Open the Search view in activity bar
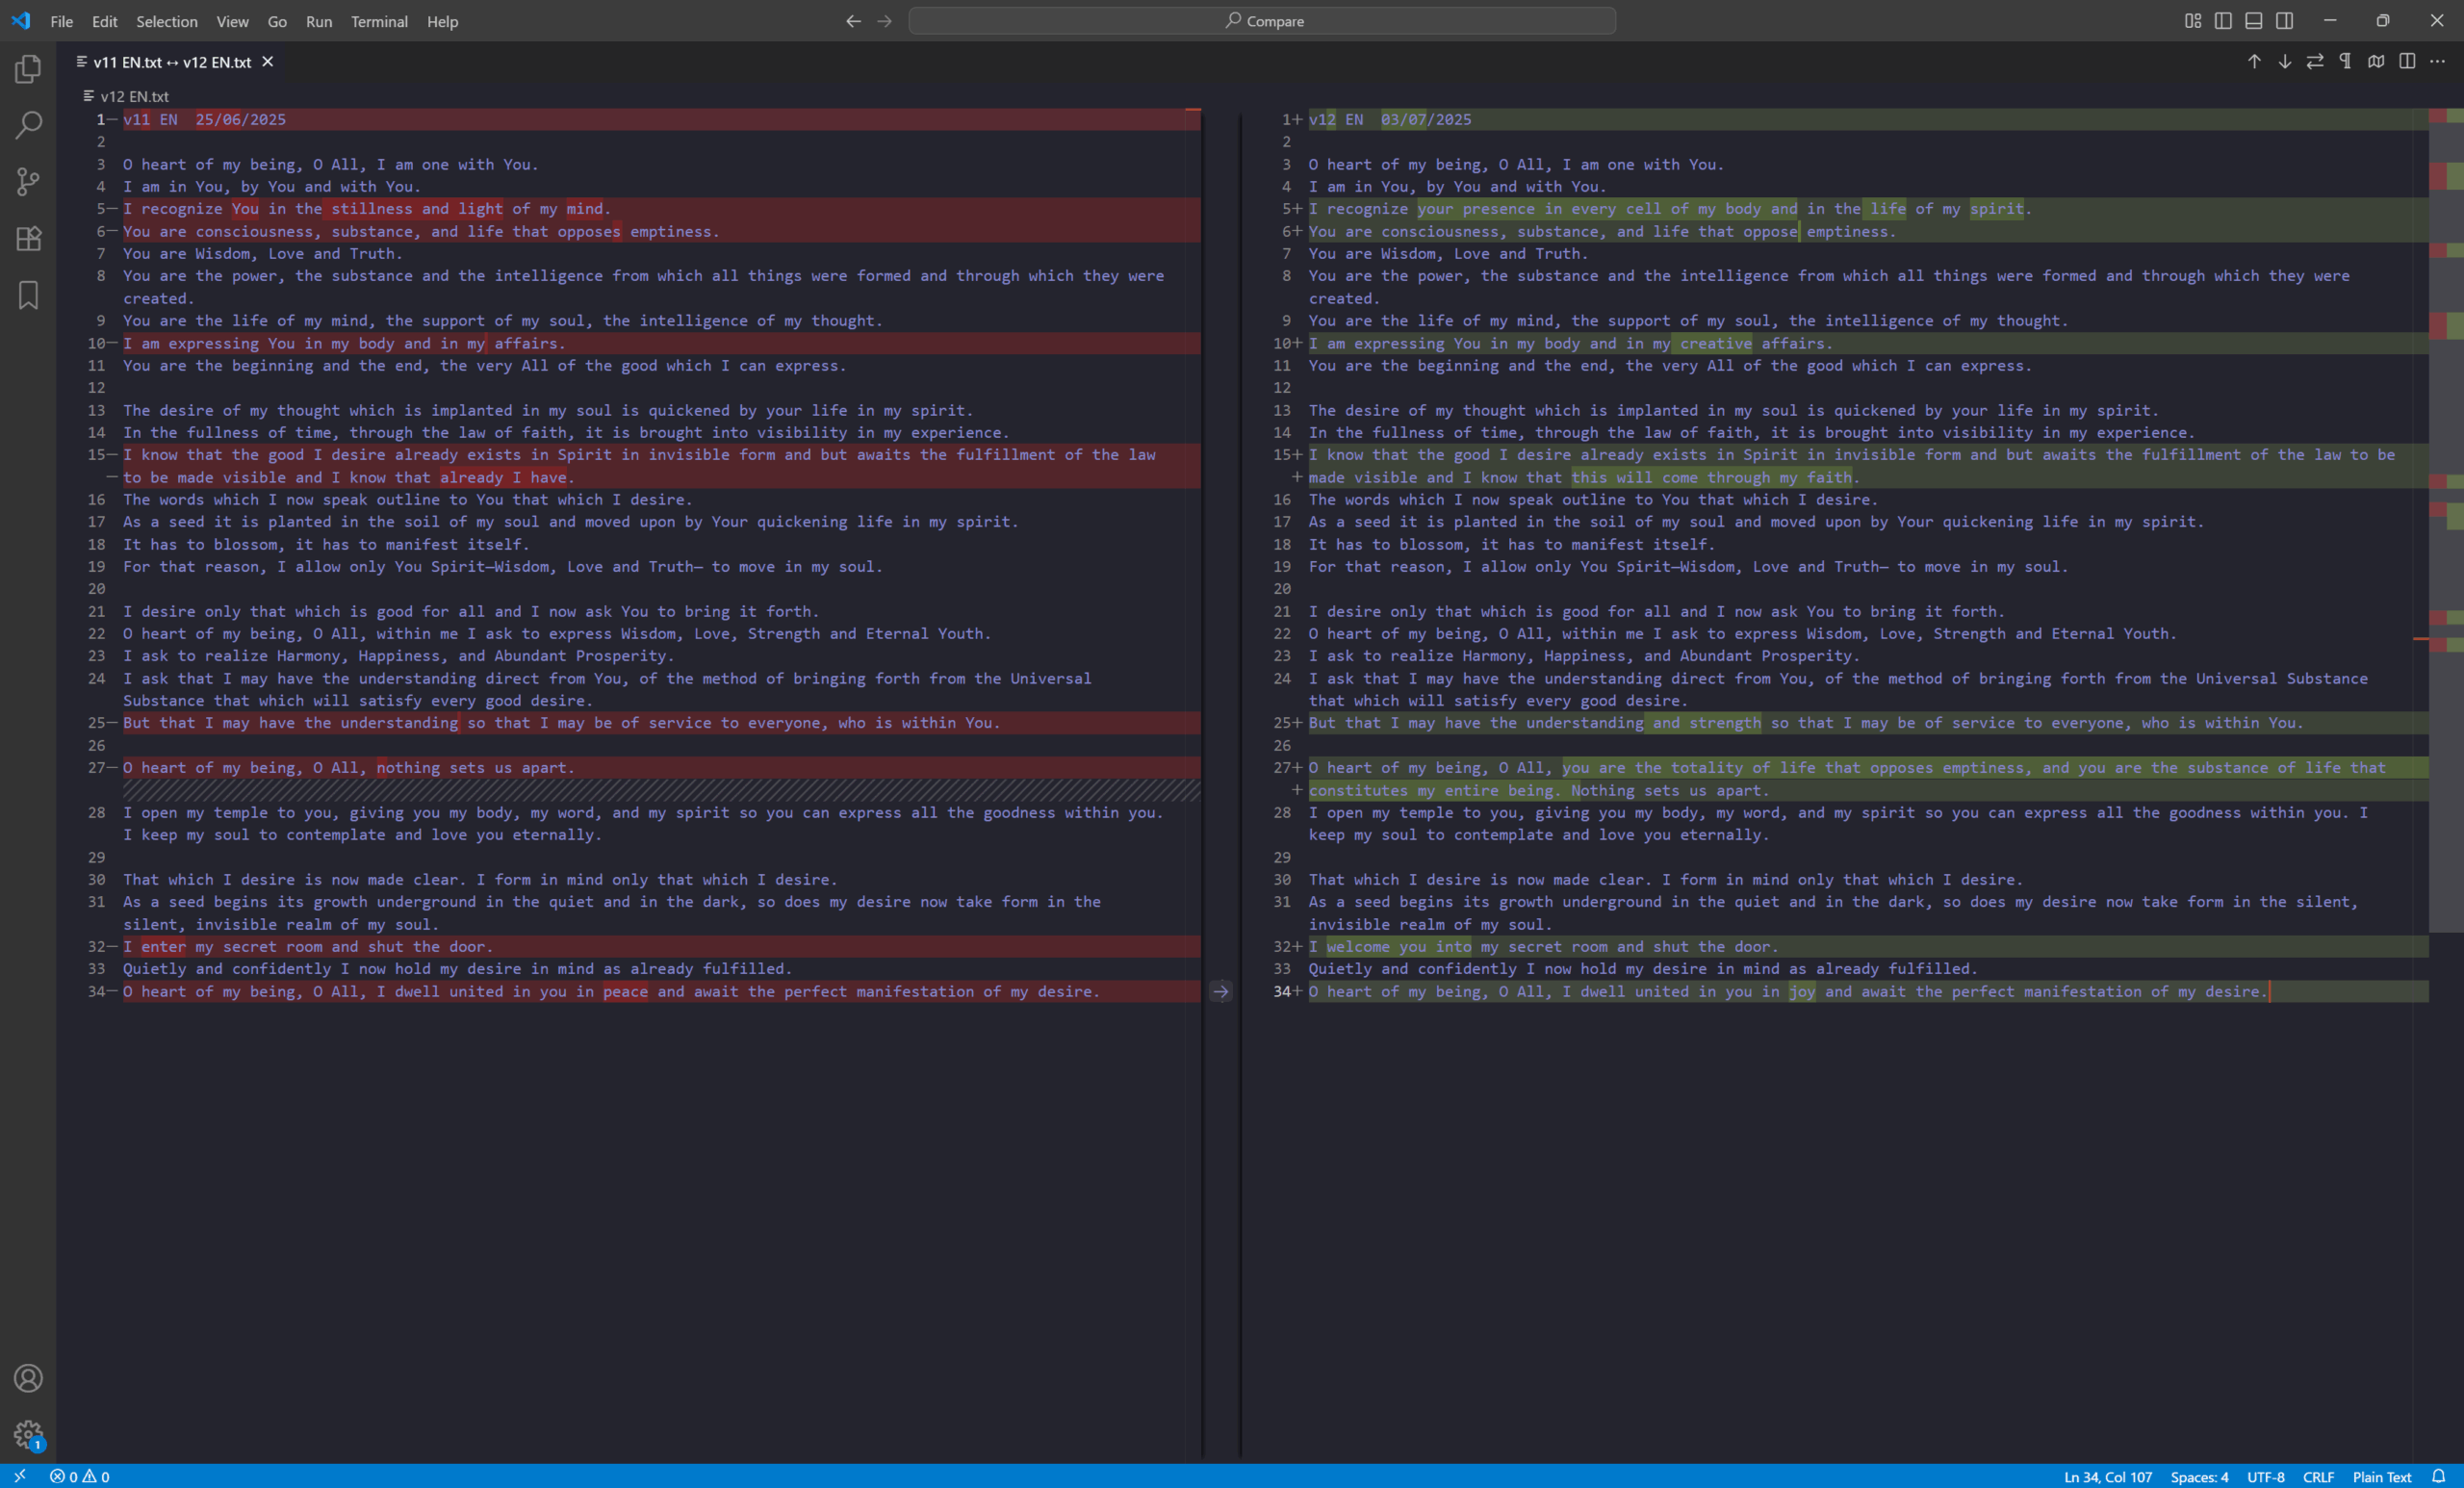This screenshot has height=1488, width=2464. tap(28, 125)
